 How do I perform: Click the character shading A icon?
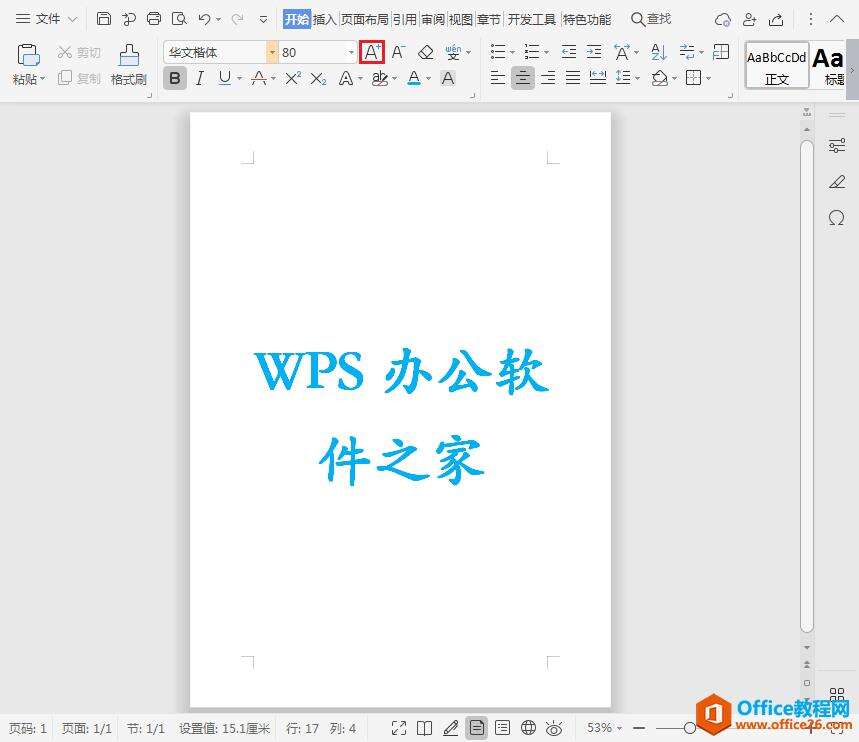point(448,78)
